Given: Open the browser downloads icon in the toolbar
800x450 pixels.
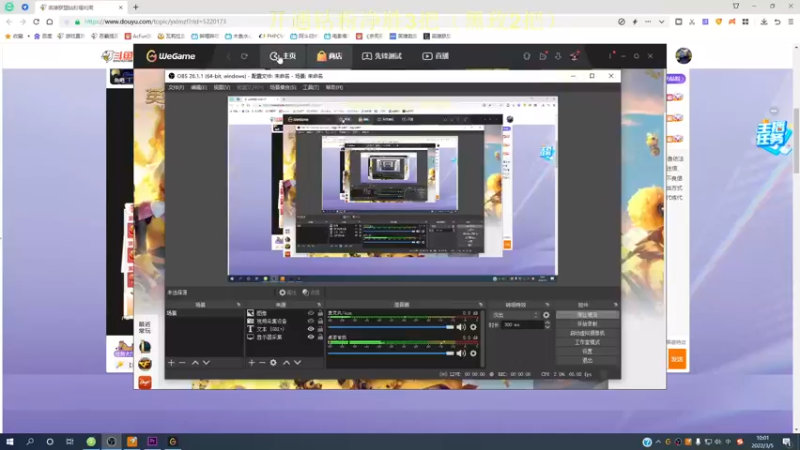Looking at the screenshot, I should tap(764, 22).
